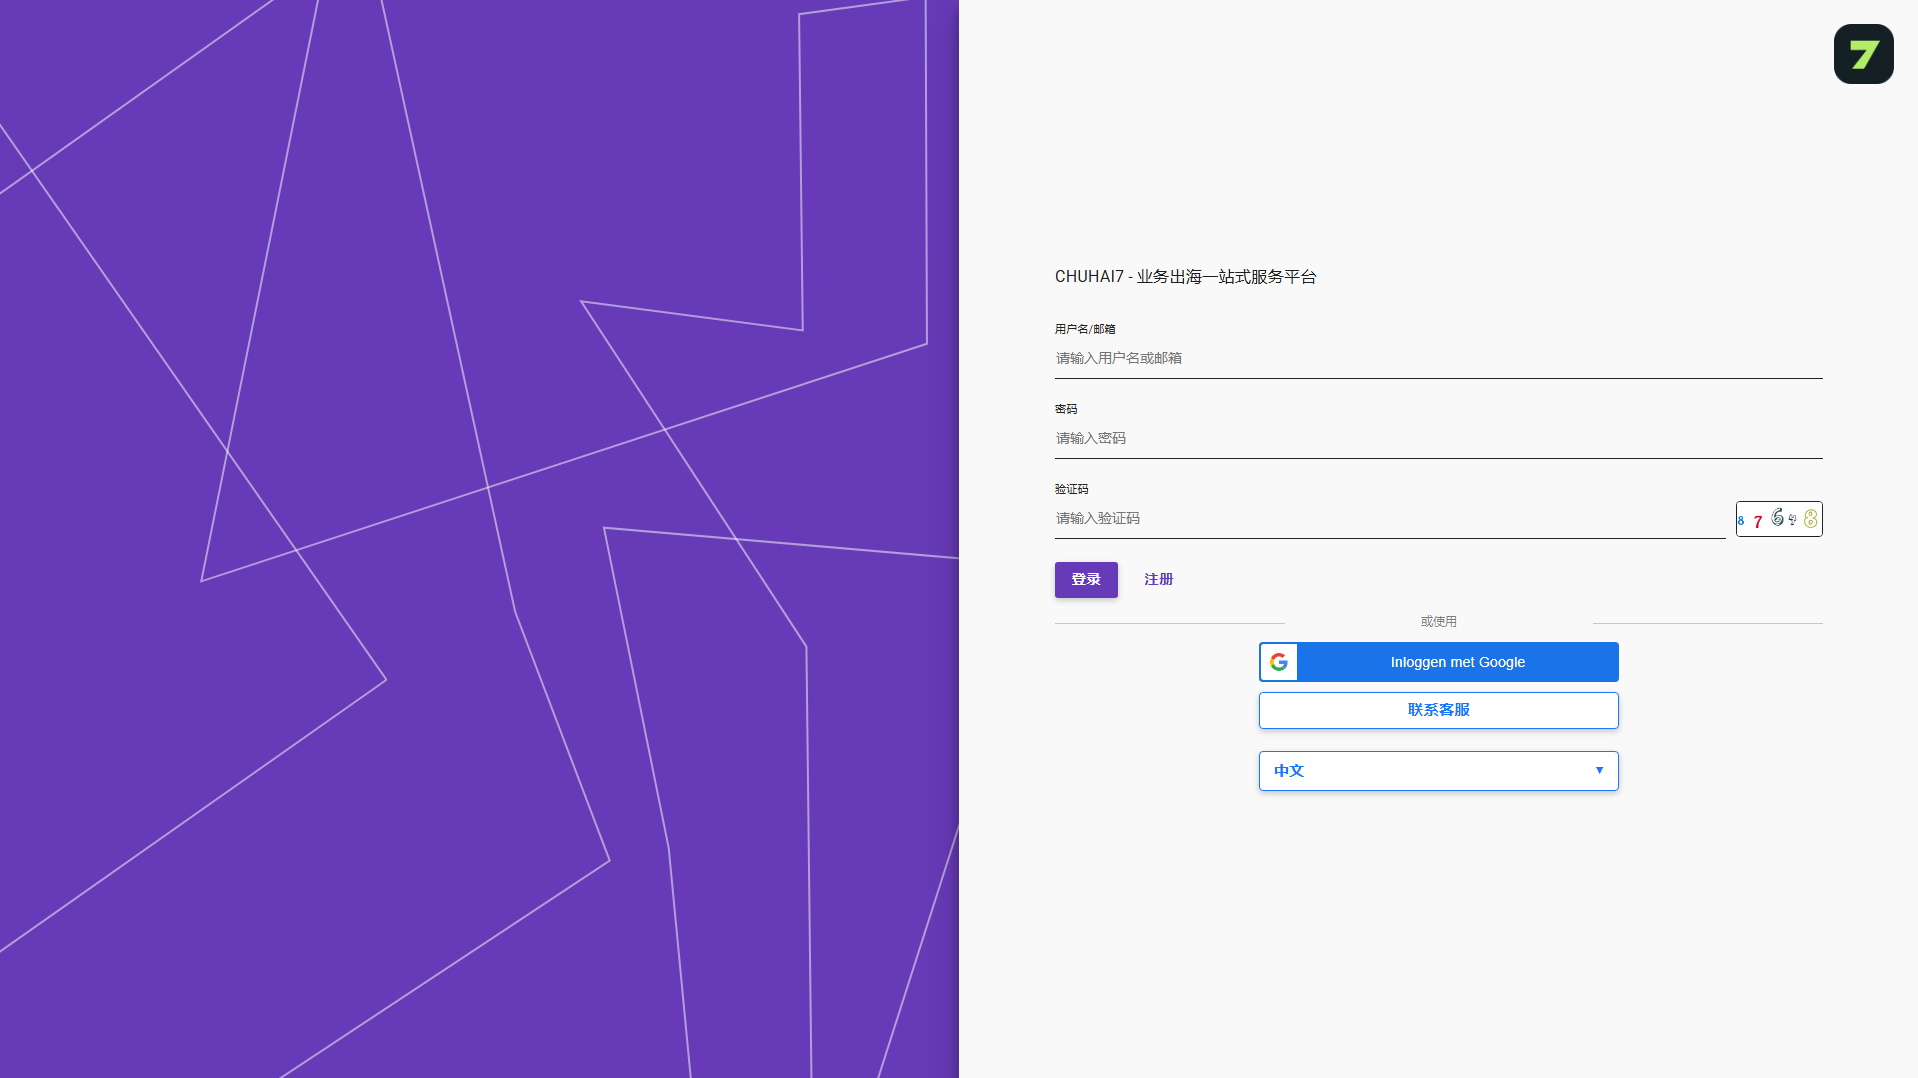Screen dimensions: 1918x1078
Task: Click the purple 登录 login button
Action: click(x=1086, y=580)
